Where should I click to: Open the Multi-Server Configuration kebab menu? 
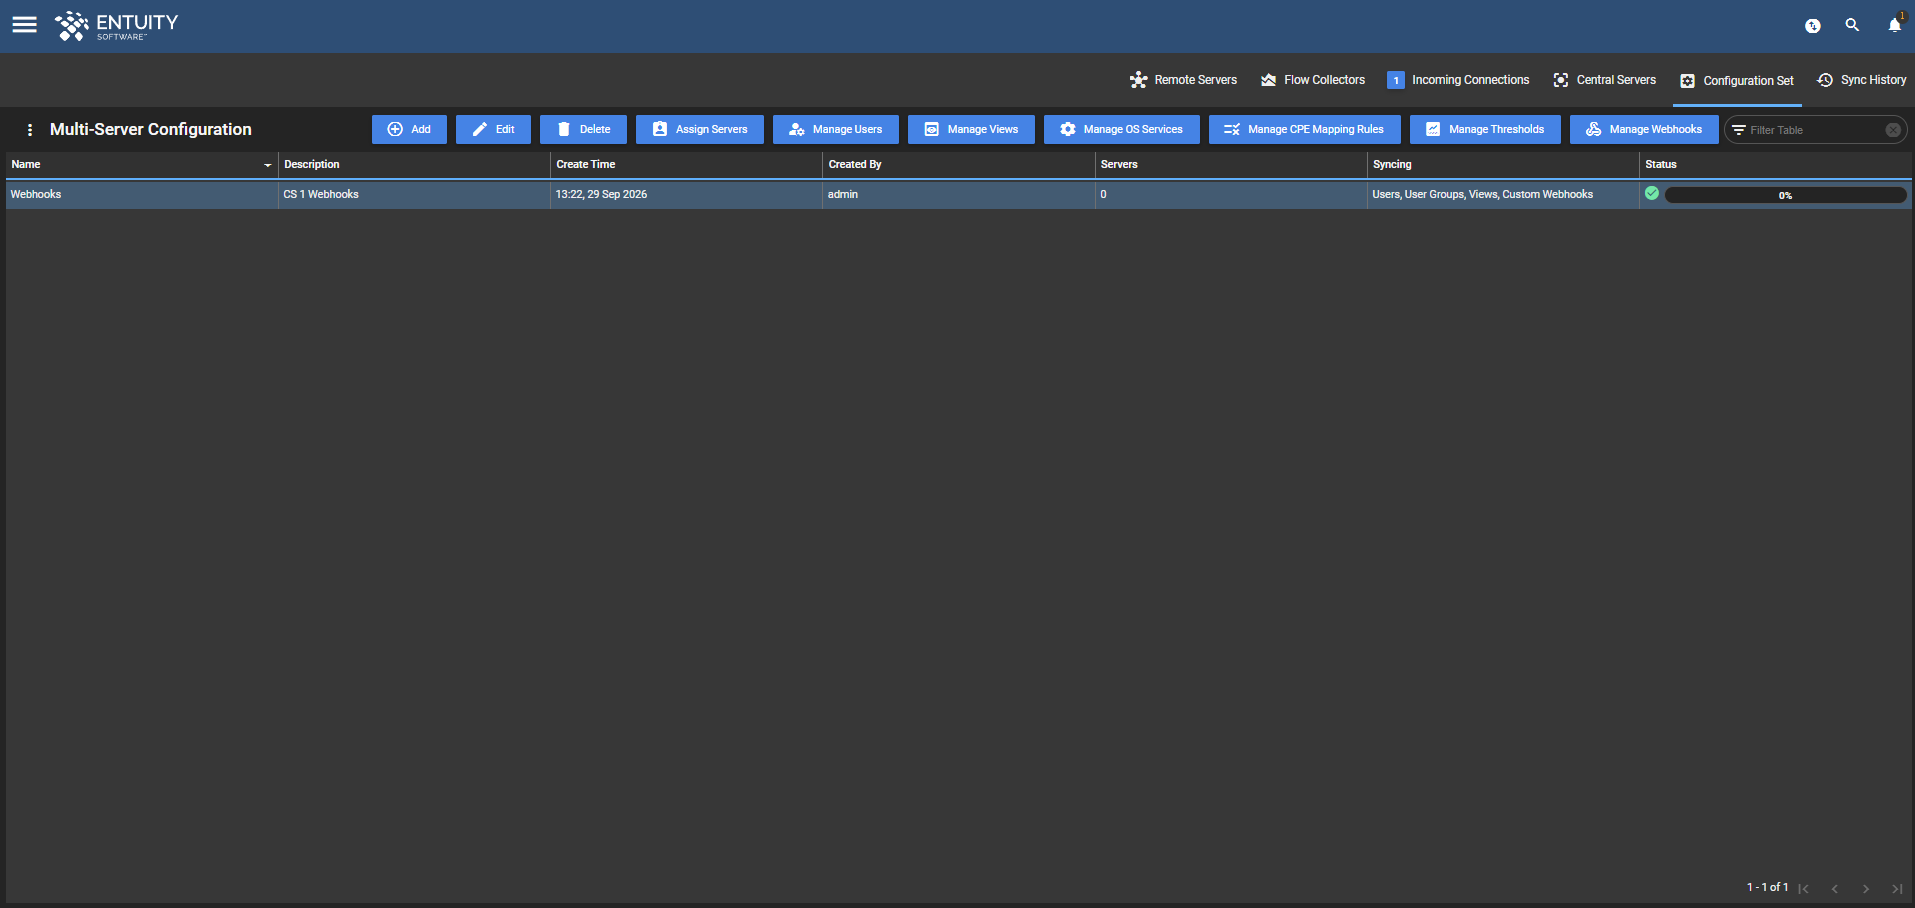pos(30,130)
